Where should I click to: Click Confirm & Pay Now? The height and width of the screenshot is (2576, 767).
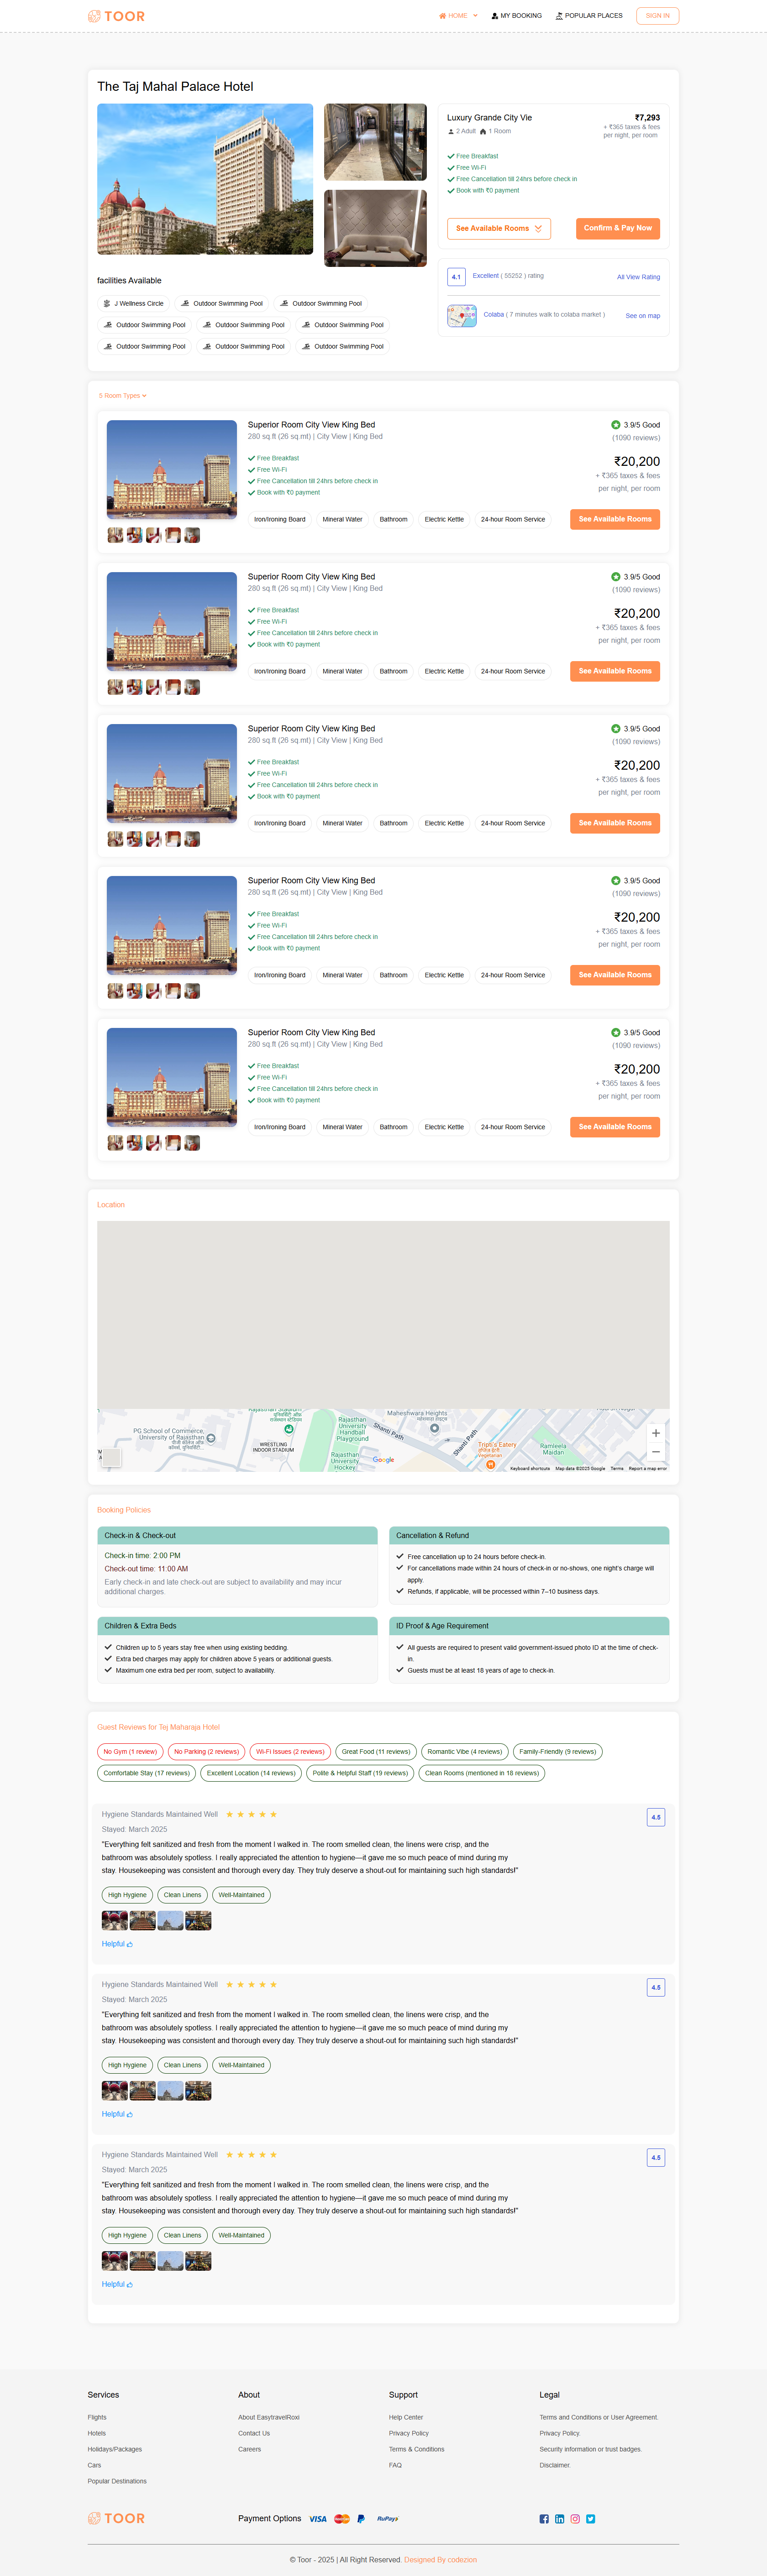(618, 228)
